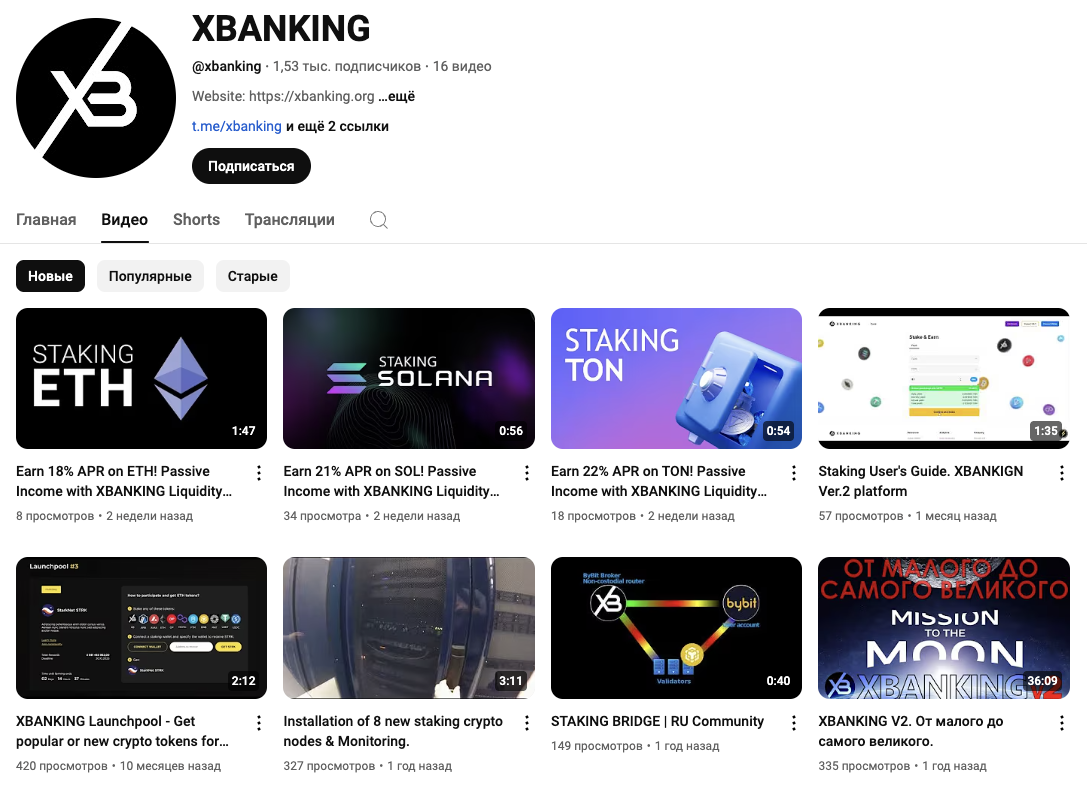The image size is (1087, 787).
Task: Open the STAKING TON video thumbnail
Action: pyautogui.click(x=676, y=379)
